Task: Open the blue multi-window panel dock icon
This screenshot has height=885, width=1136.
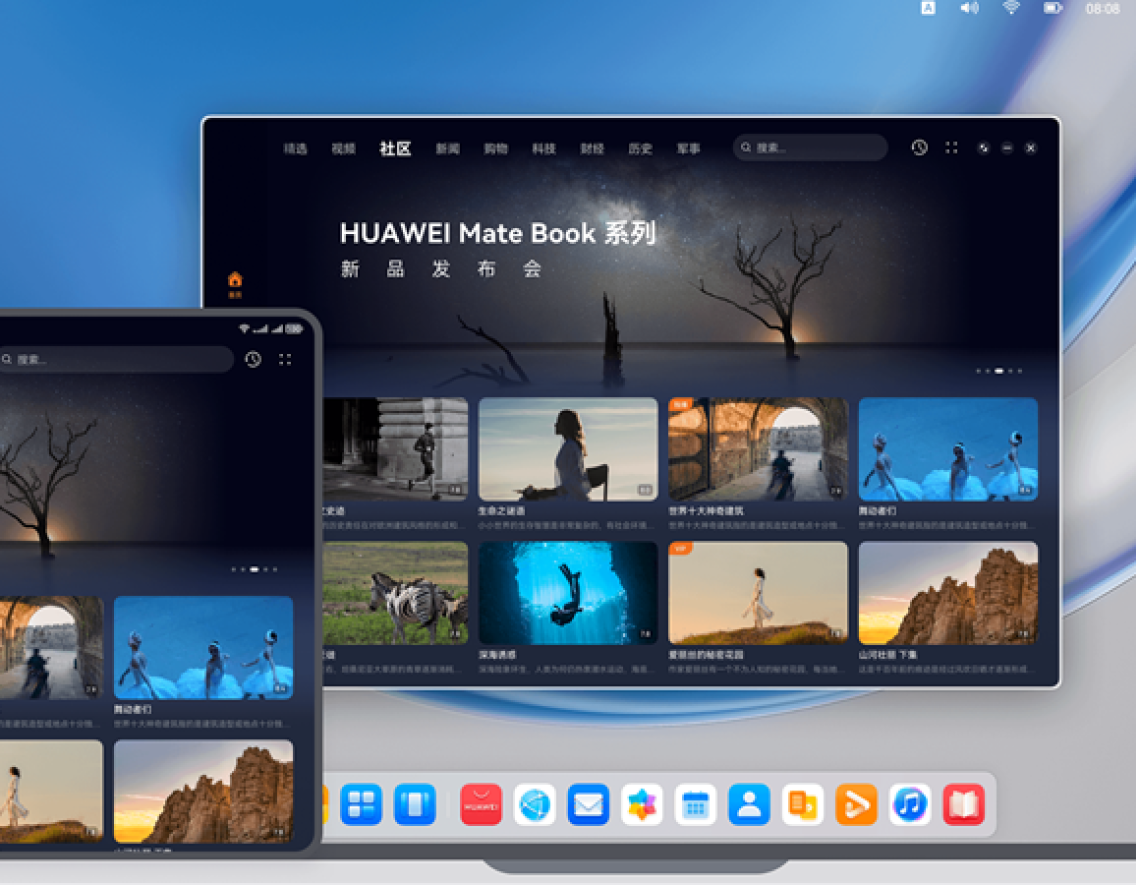Action: [x=414, y=805]
